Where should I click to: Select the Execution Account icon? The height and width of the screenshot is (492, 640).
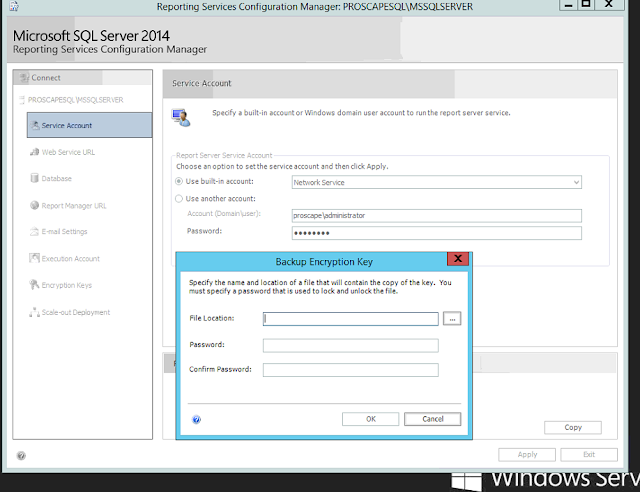pos(34,258)
